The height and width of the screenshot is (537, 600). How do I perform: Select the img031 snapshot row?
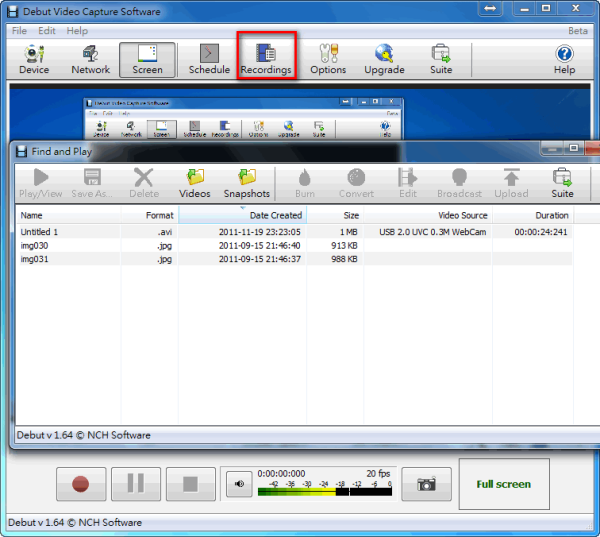tap(295, 259)
